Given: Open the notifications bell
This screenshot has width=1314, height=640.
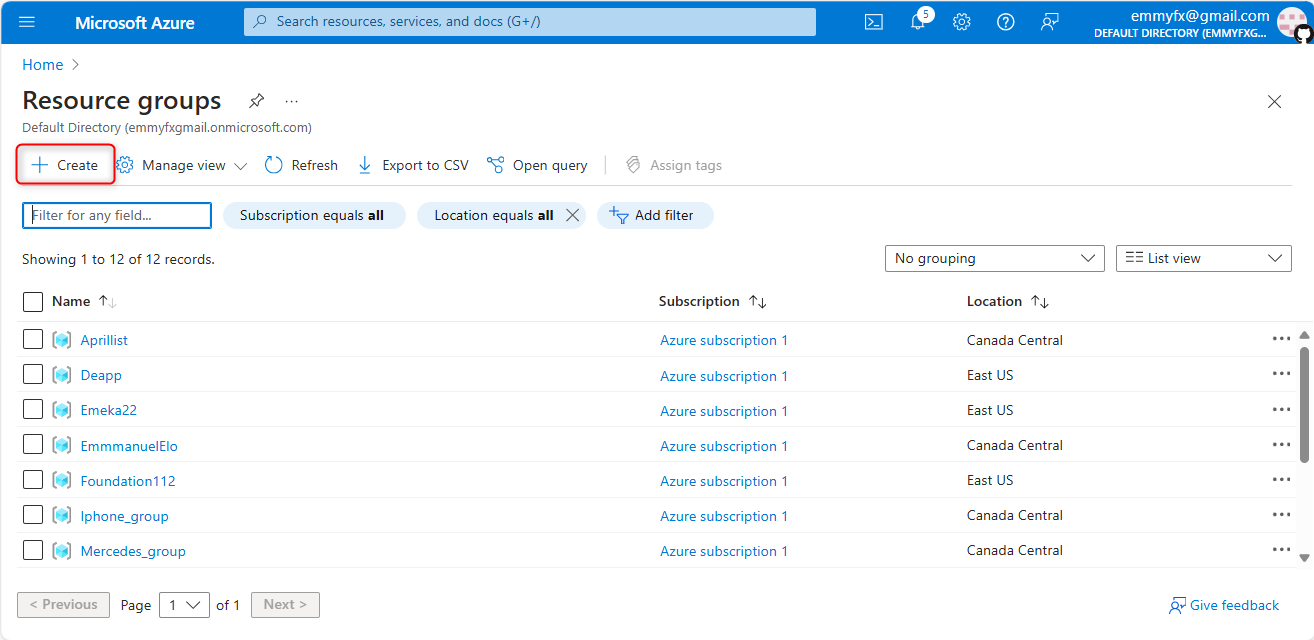Looking at the screenshot, I should coord(918,22).
